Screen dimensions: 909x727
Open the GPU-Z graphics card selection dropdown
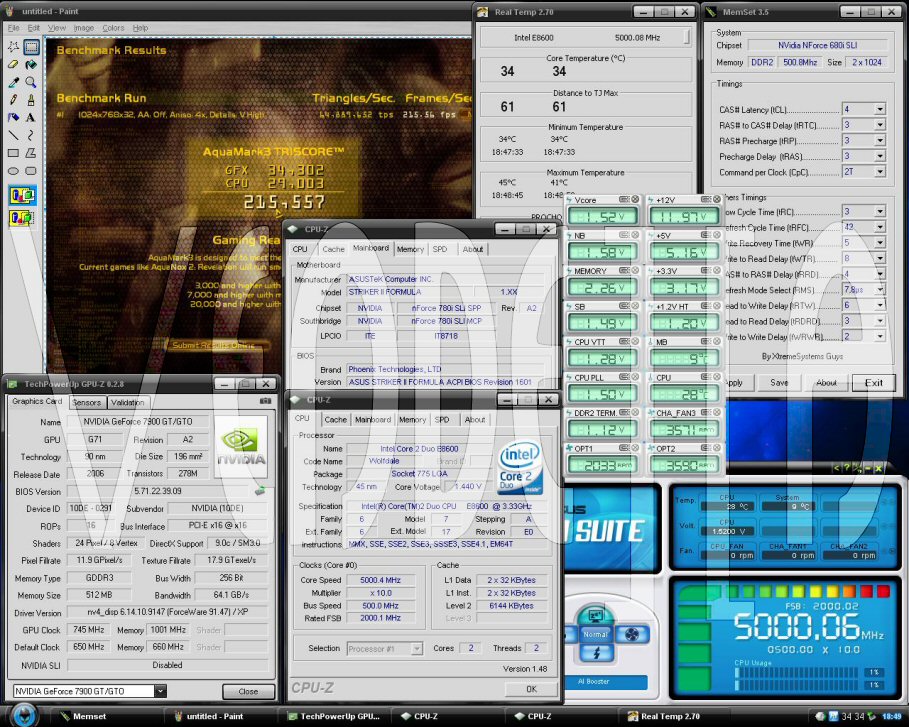tap(160, 691)
